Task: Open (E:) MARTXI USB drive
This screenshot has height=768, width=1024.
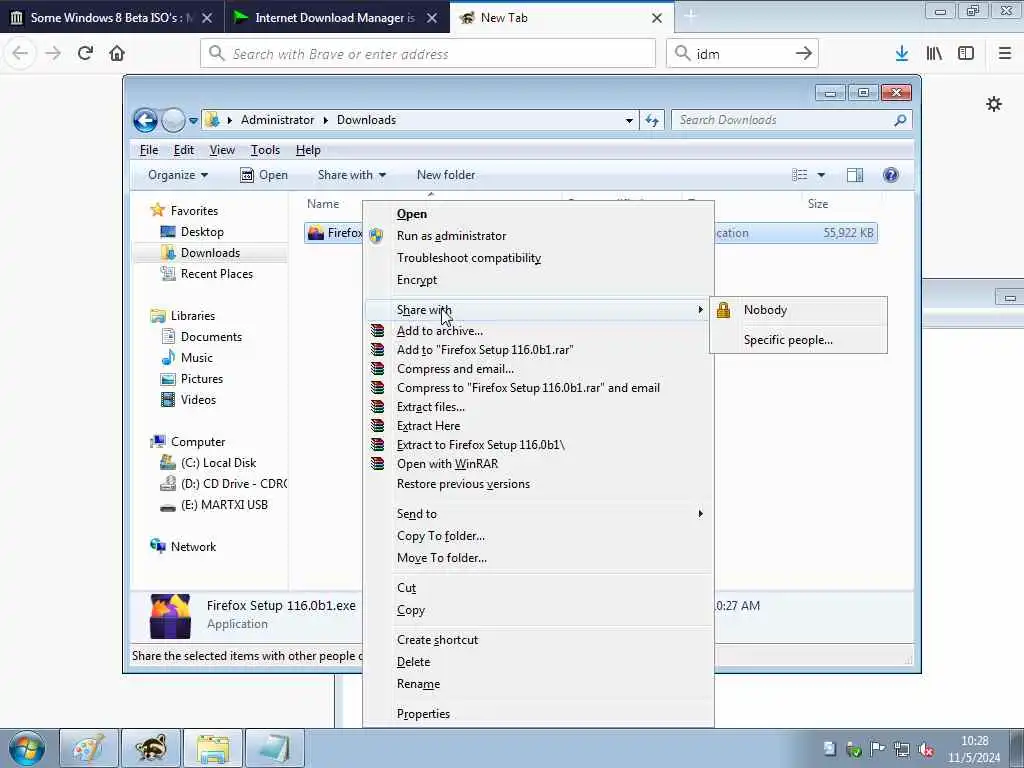Action: 224,505
